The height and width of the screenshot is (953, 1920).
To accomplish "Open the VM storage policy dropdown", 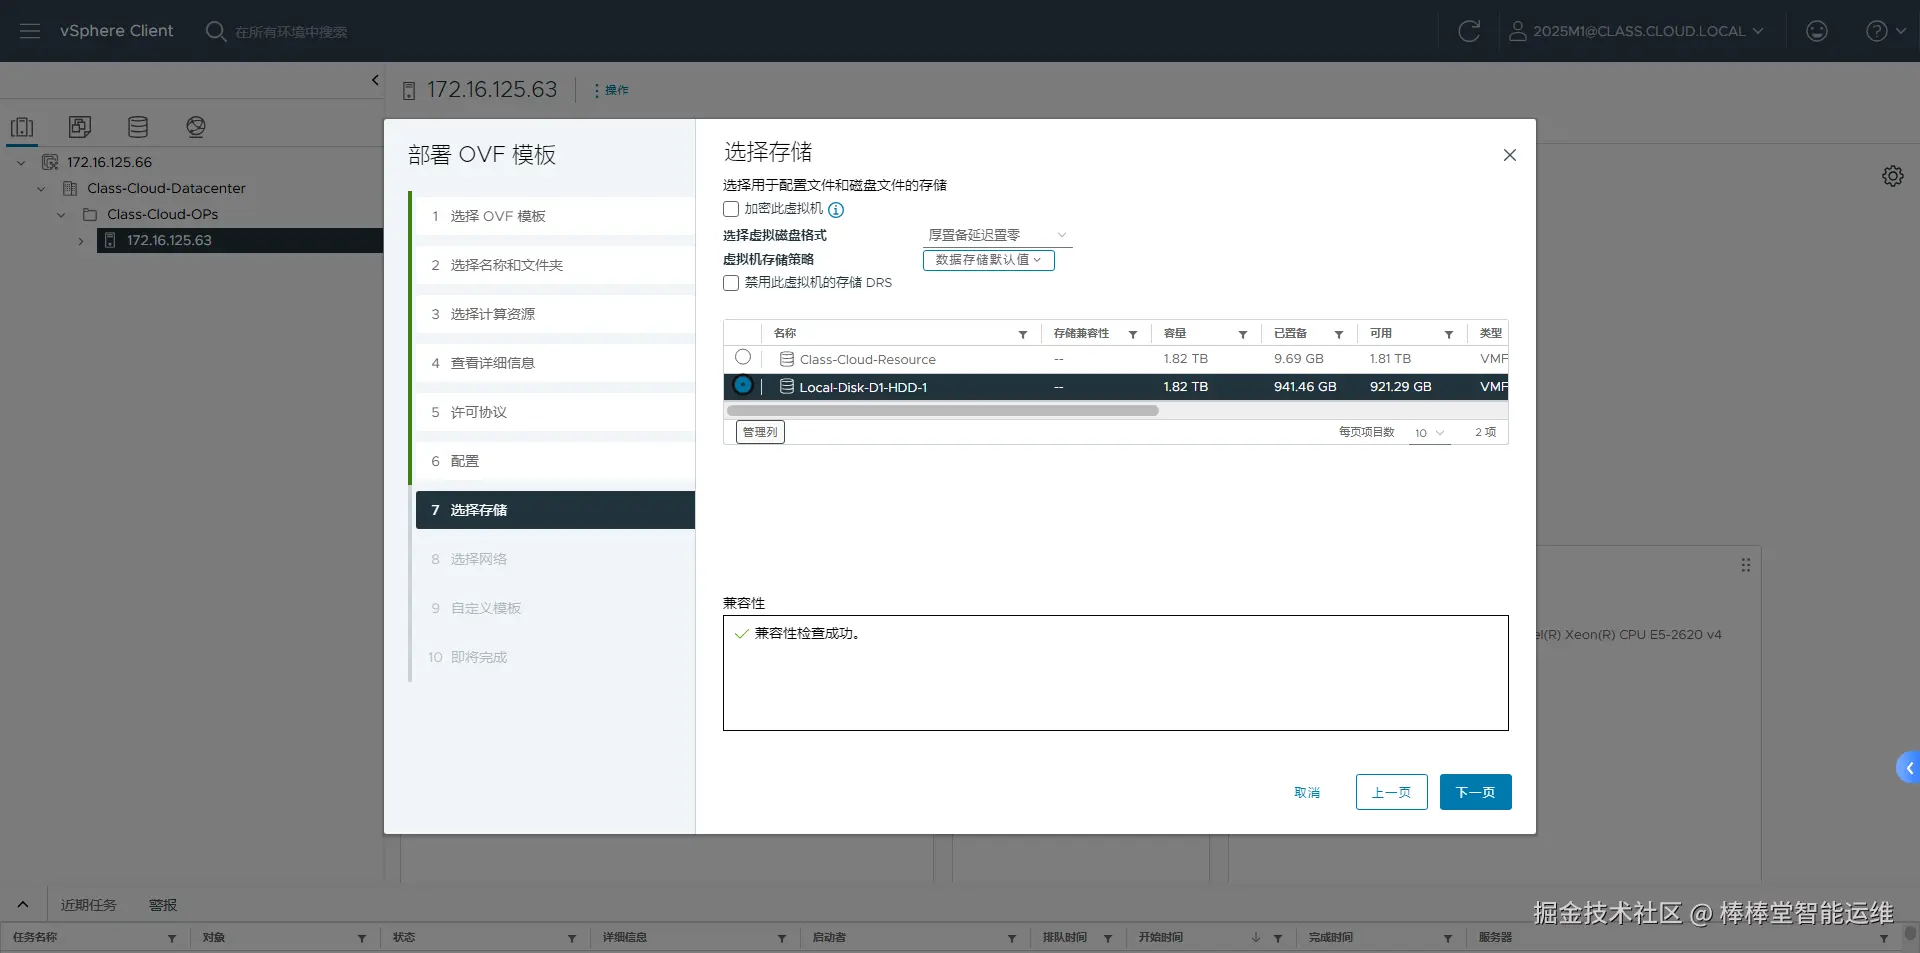I will pos(988,260).
